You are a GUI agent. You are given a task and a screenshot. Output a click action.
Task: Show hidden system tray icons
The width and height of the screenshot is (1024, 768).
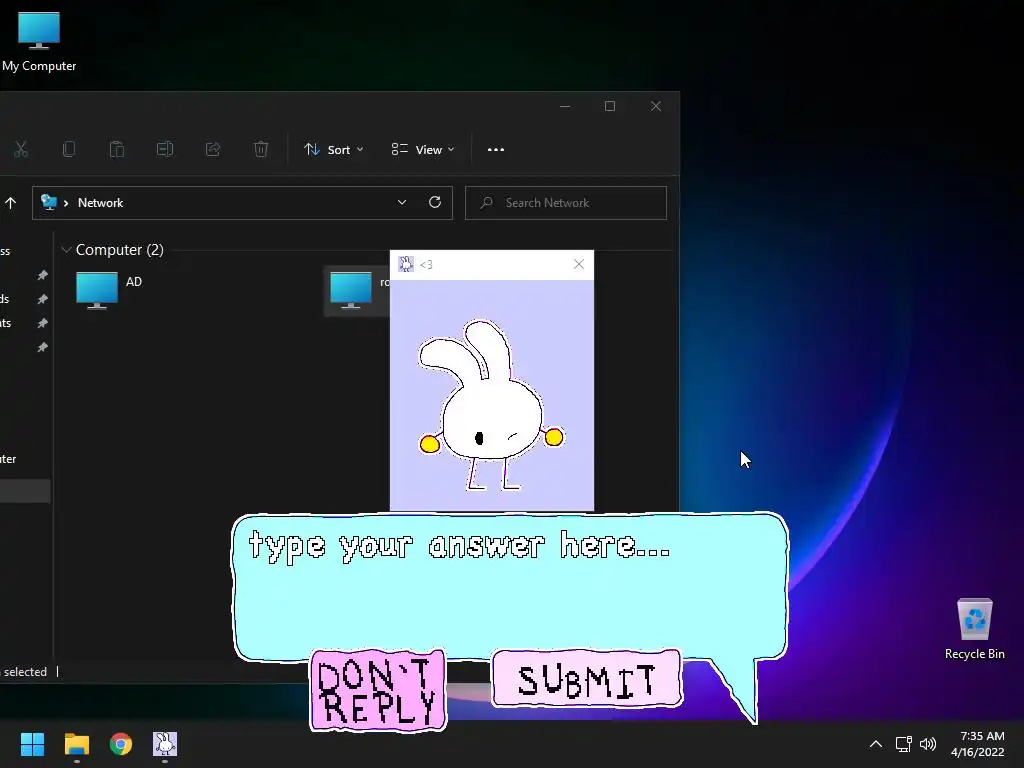coord(876,744)
